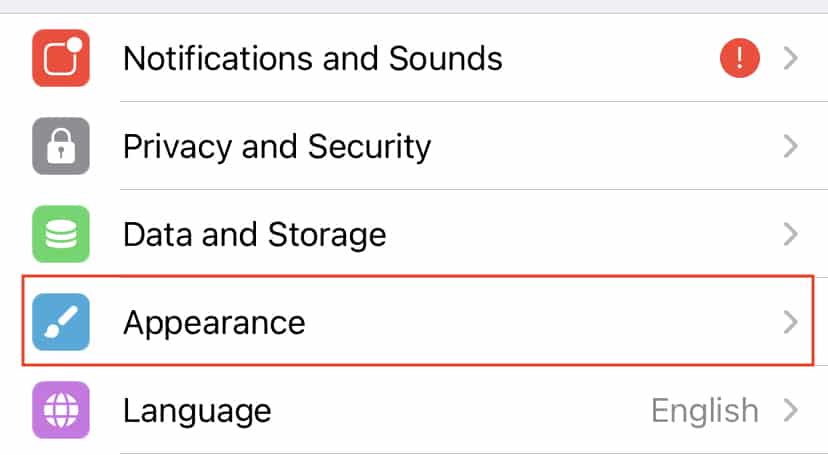This screenshot has width=828, height=455.
Task: Tap blank area of Data and Storage row
Action: pos(581,234)
